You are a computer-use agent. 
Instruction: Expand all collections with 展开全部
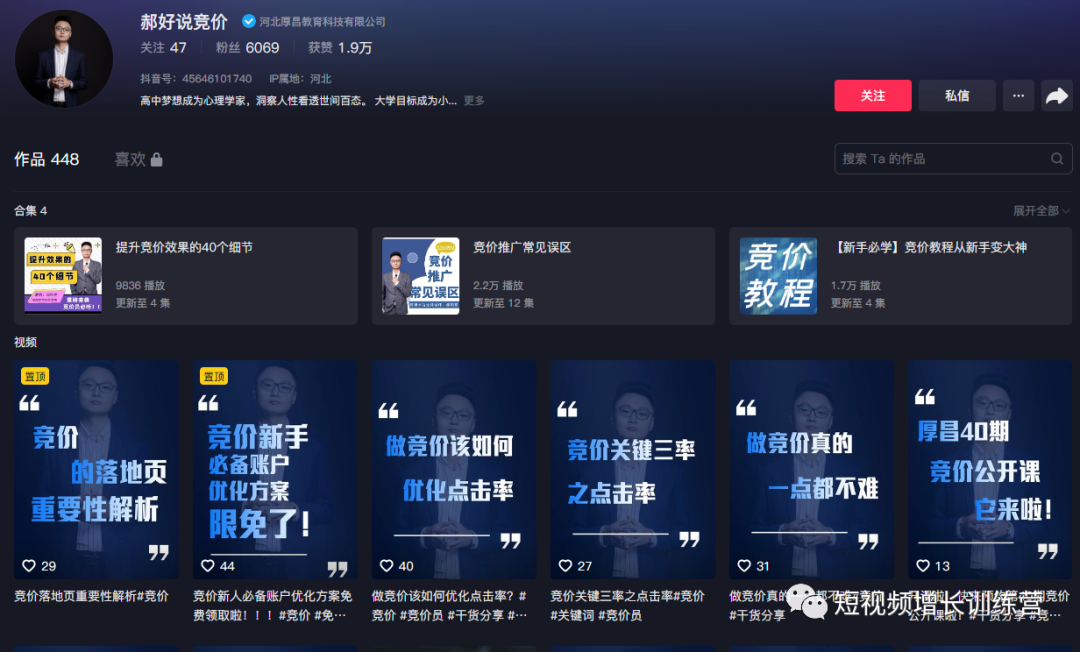(x=1041, y=211)
